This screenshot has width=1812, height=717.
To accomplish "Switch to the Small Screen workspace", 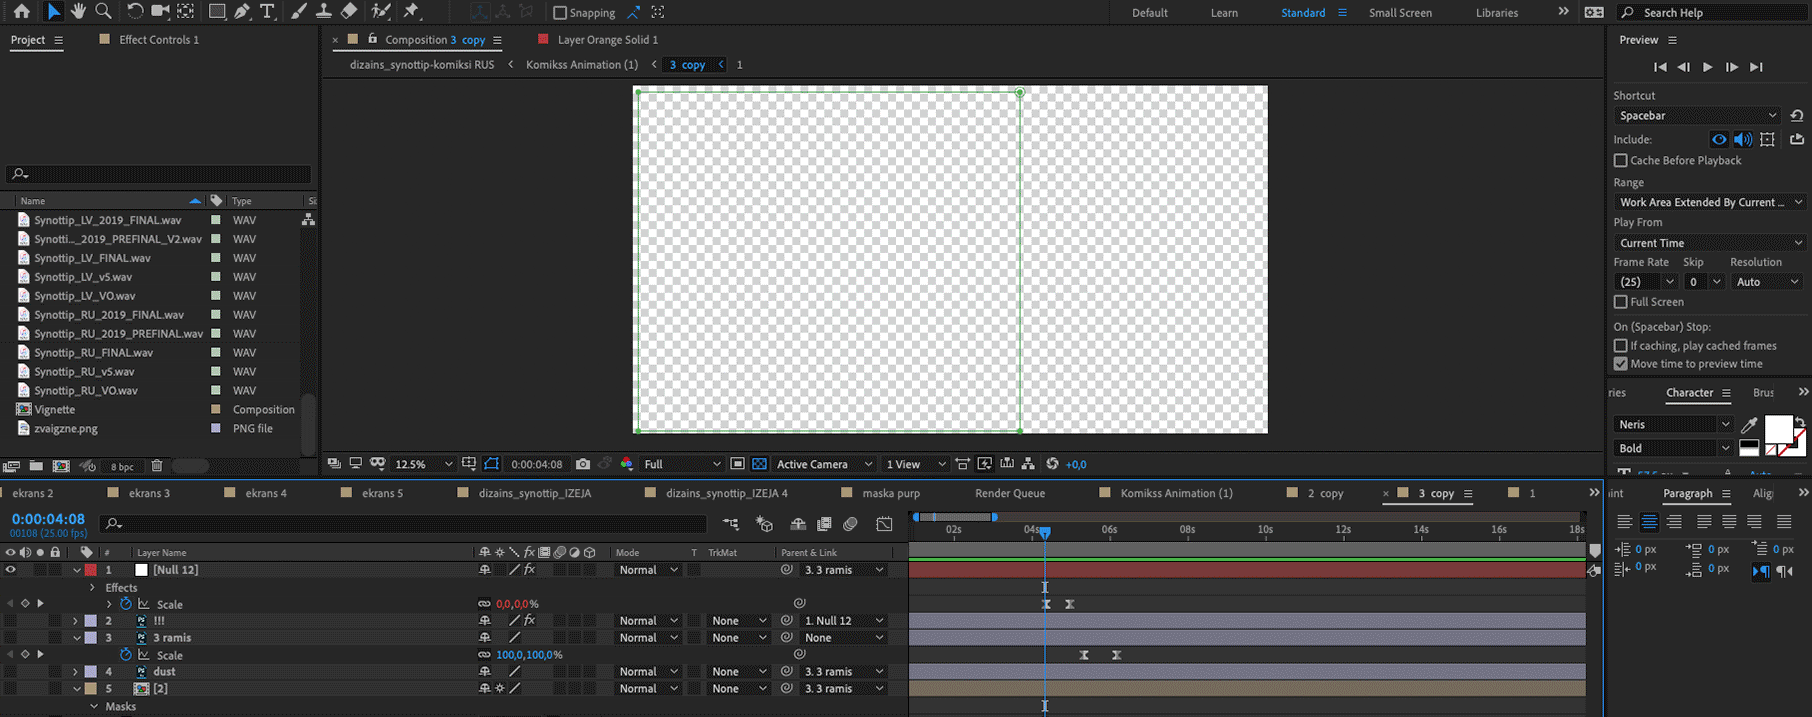I will point(1400,13).
